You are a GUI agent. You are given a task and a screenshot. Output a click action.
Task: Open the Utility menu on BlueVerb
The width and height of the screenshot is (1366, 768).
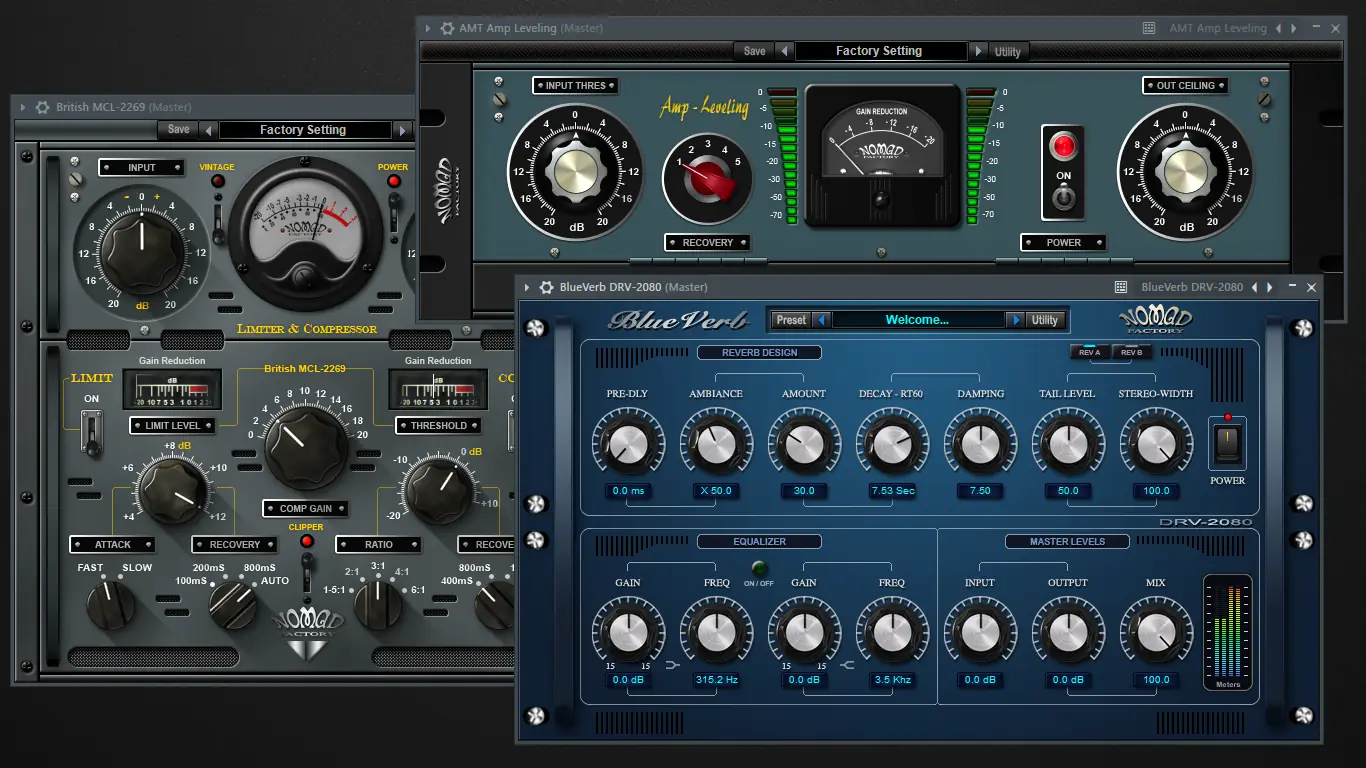(x=1045, y=319)
